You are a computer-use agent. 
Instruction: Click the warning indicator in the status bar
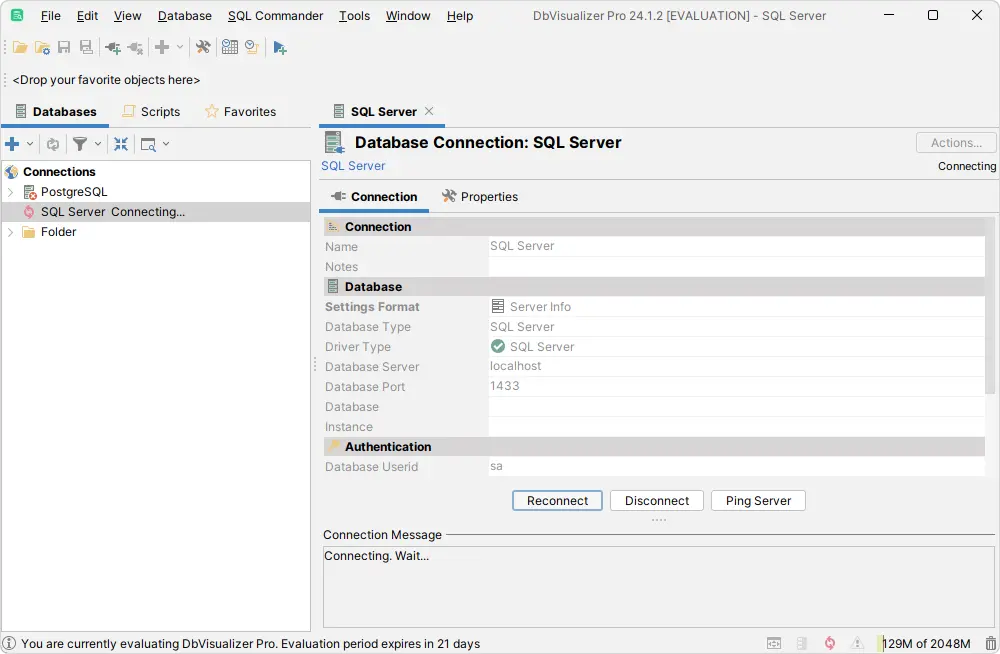[x=857, y=643]
